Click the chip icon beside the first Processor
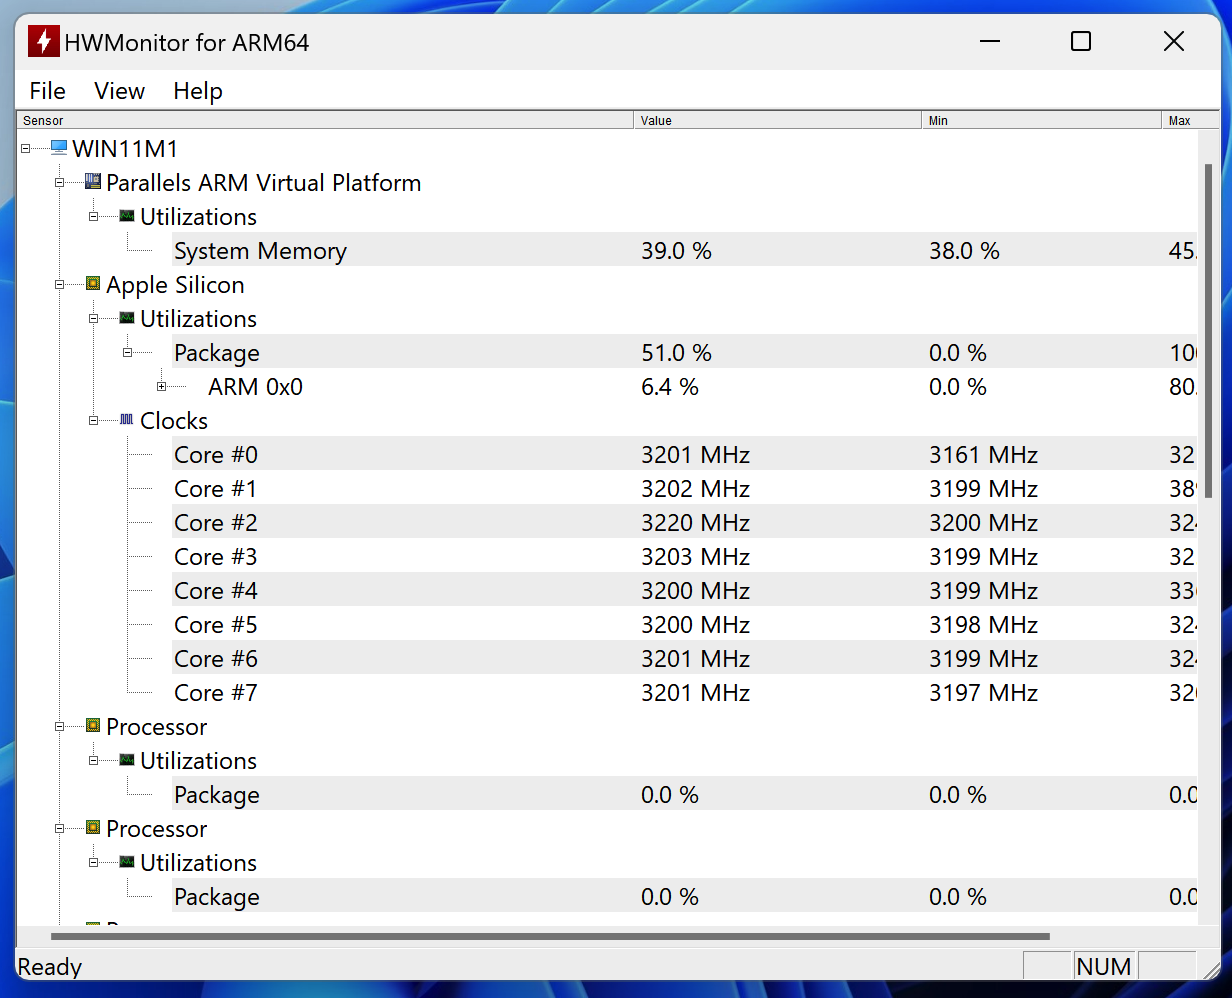 coord(93,726)
